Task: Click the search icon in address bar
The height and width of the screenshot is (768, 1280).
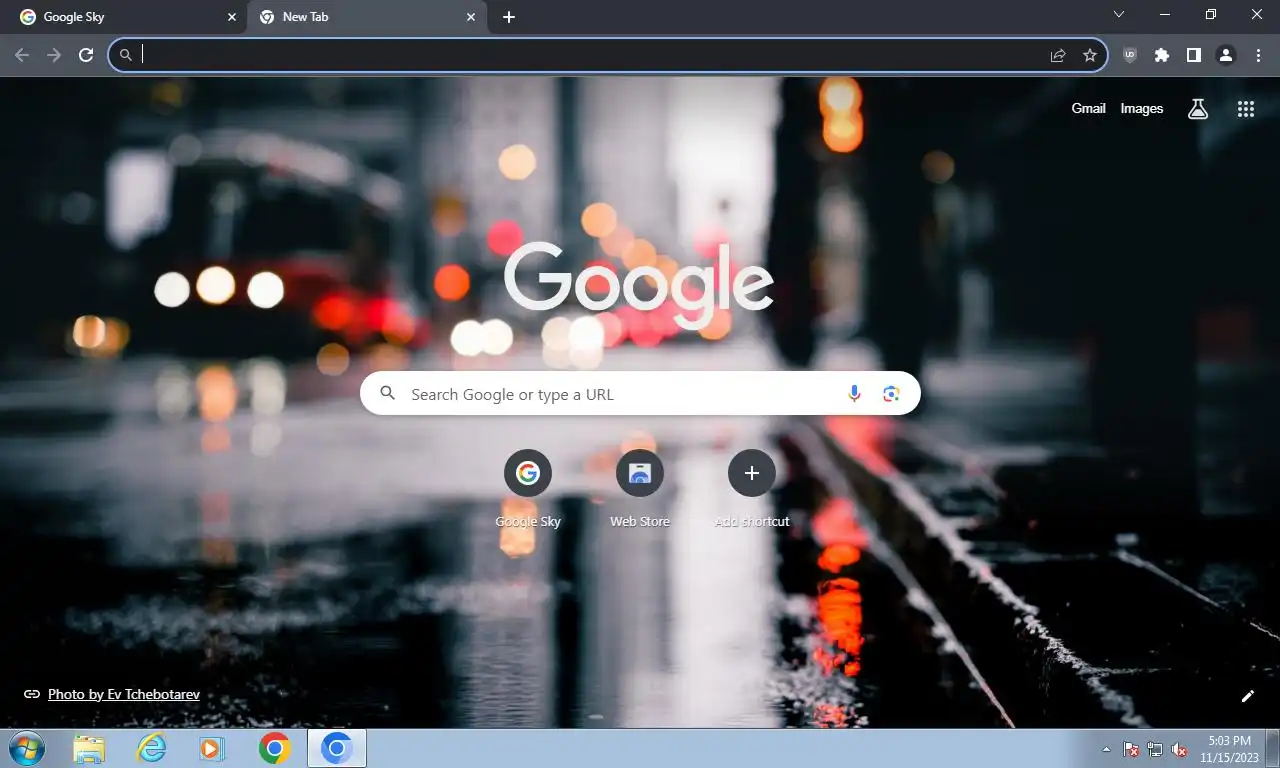Action: (125, 55)
